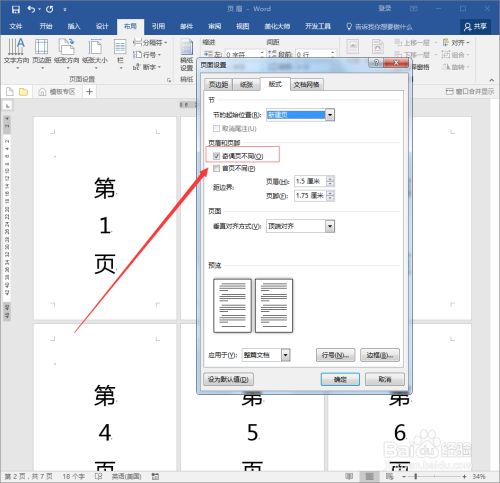Click the zoom out minus button
The width and height of the screenshot is (500, 483).
(404, 476)
